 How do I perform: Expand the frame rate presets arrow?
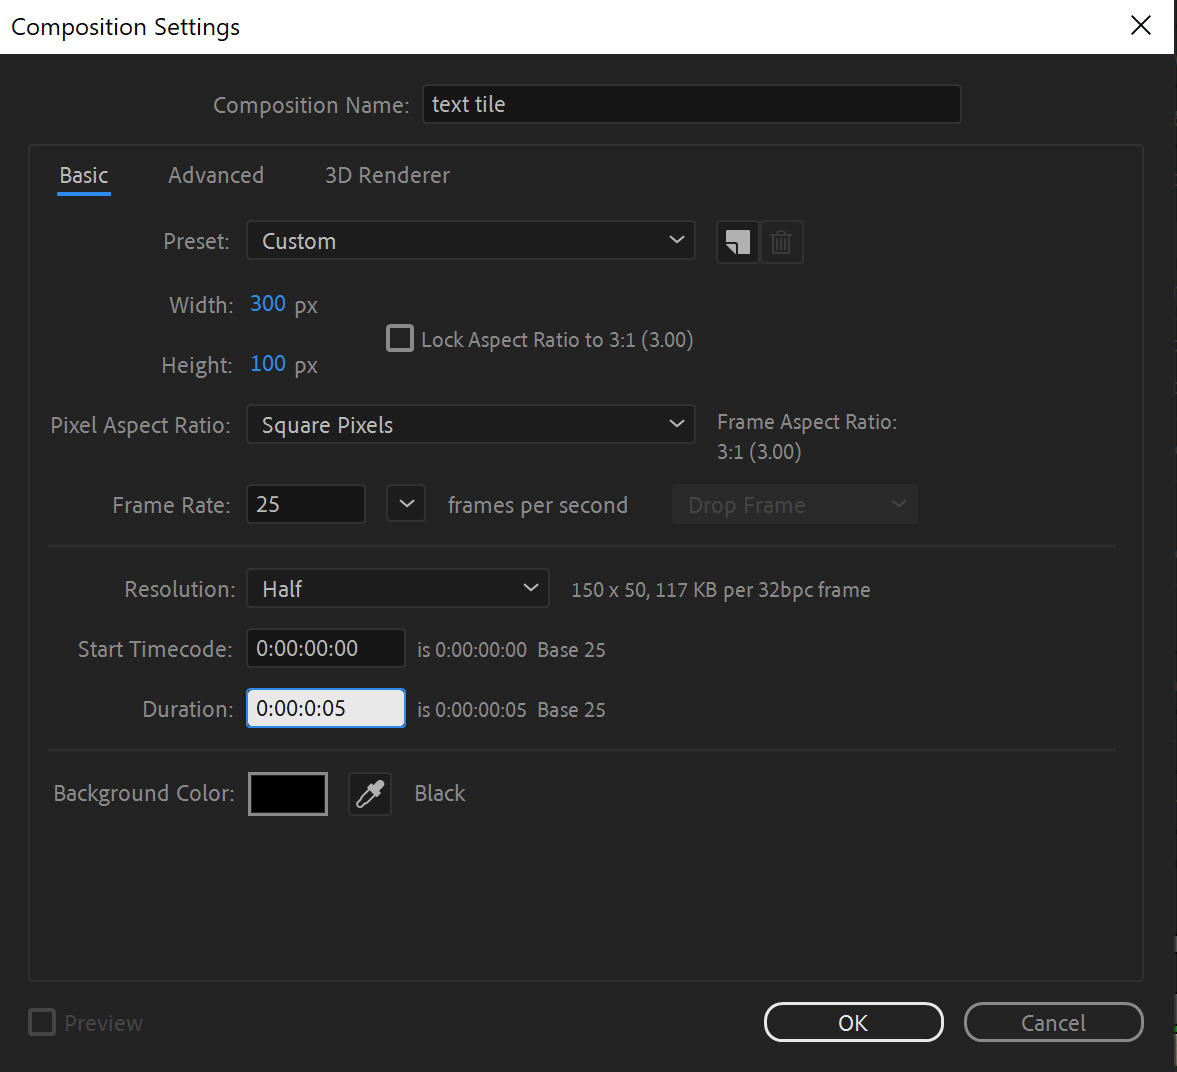tap(406, 504)
